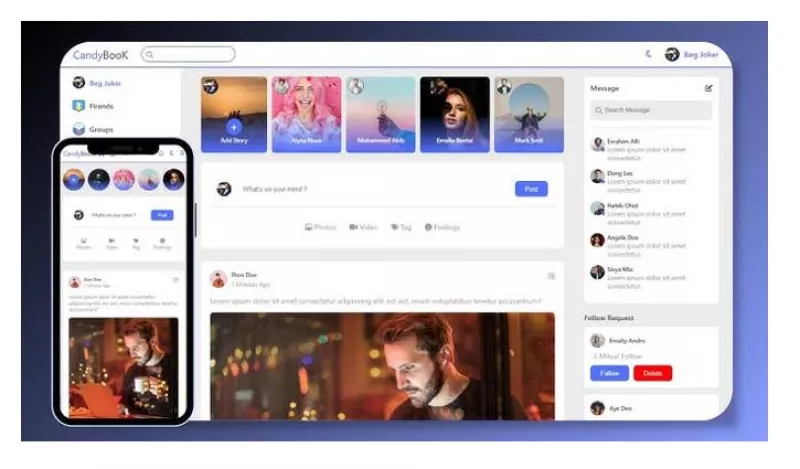This screenshot has height=469, width=800.
Task: Add a new story with plus icon
Action: (x=234, y=127)
